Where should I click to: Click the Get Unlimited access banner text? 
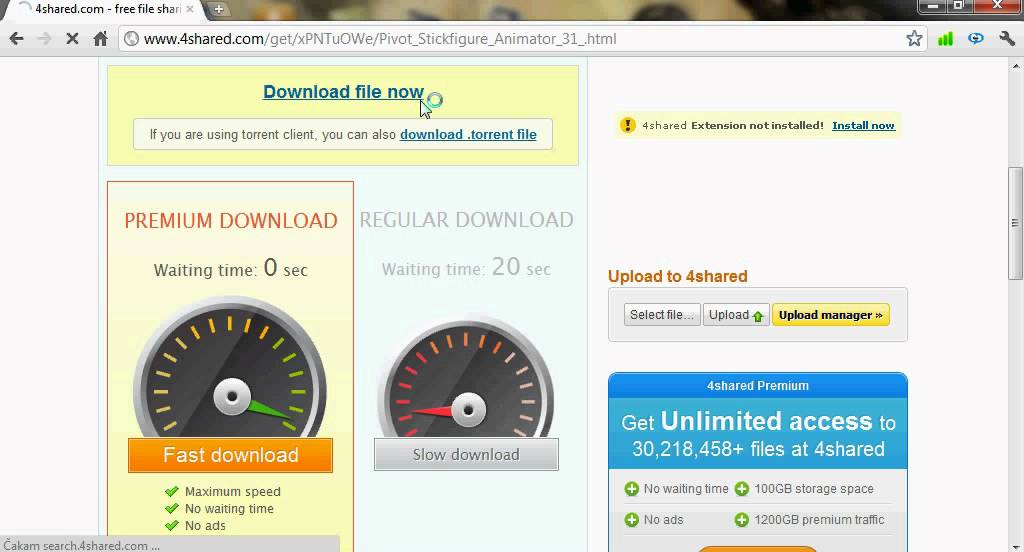click(x=758, y=435)
